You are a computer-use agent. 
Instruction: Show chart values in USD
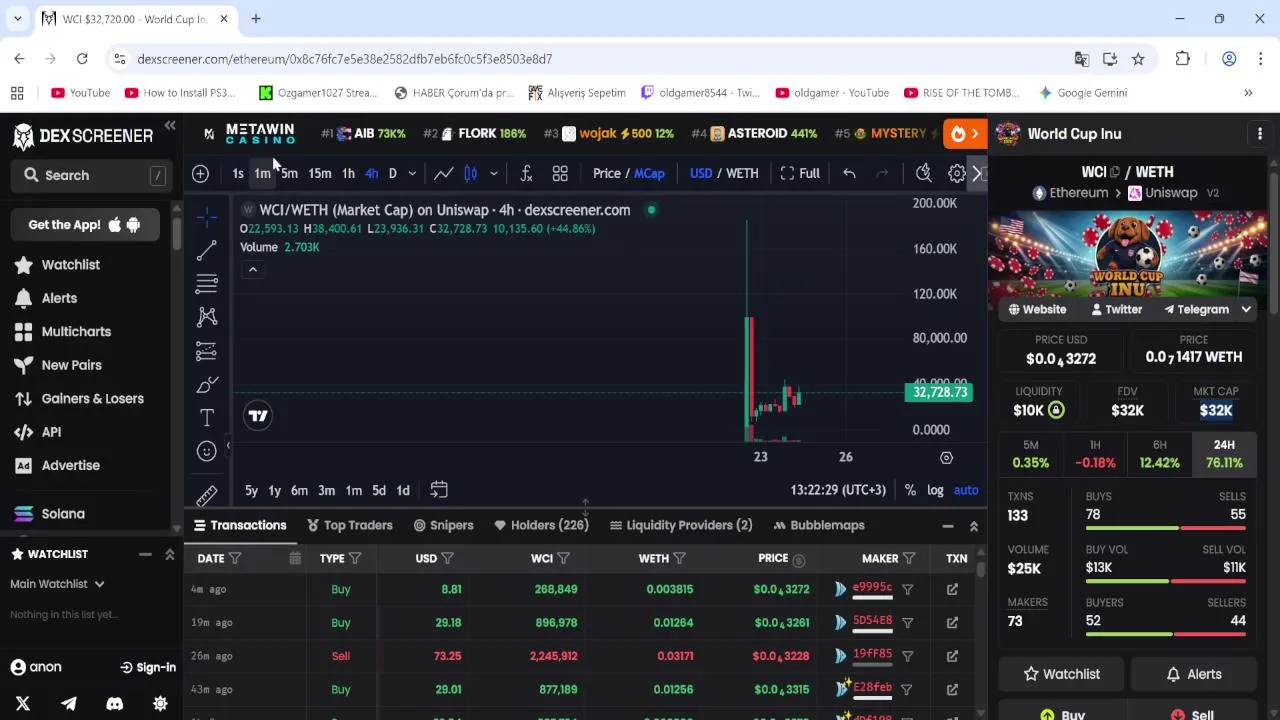[701, 174]
